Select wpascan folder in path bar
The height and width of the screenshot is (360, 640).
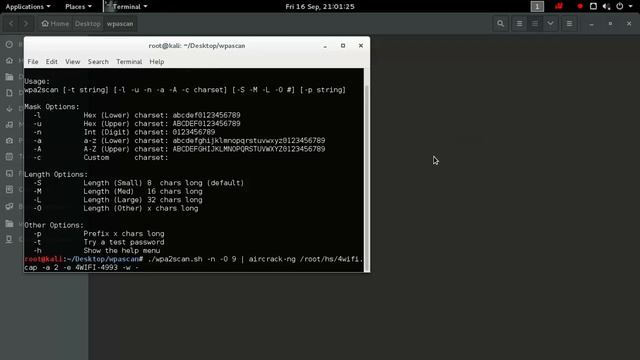120,24
